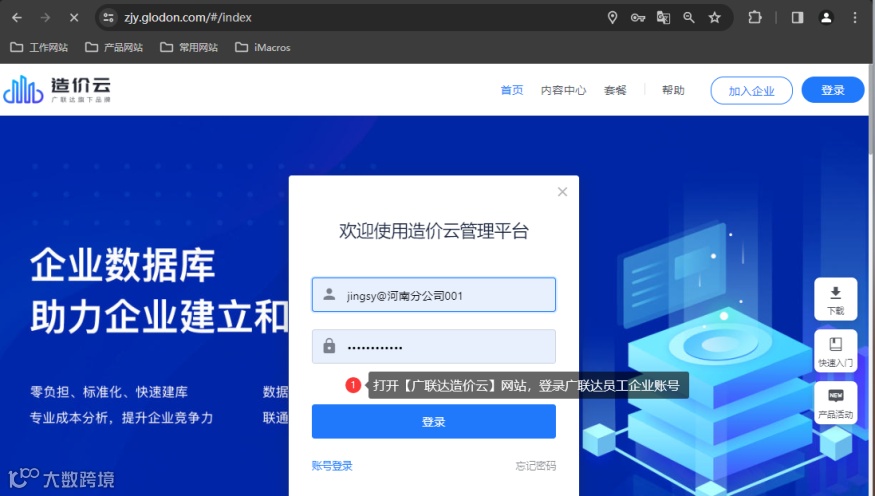Click the 登录 button in the header
The width and height of the screenshot is (875, 496).
(833, 90)
